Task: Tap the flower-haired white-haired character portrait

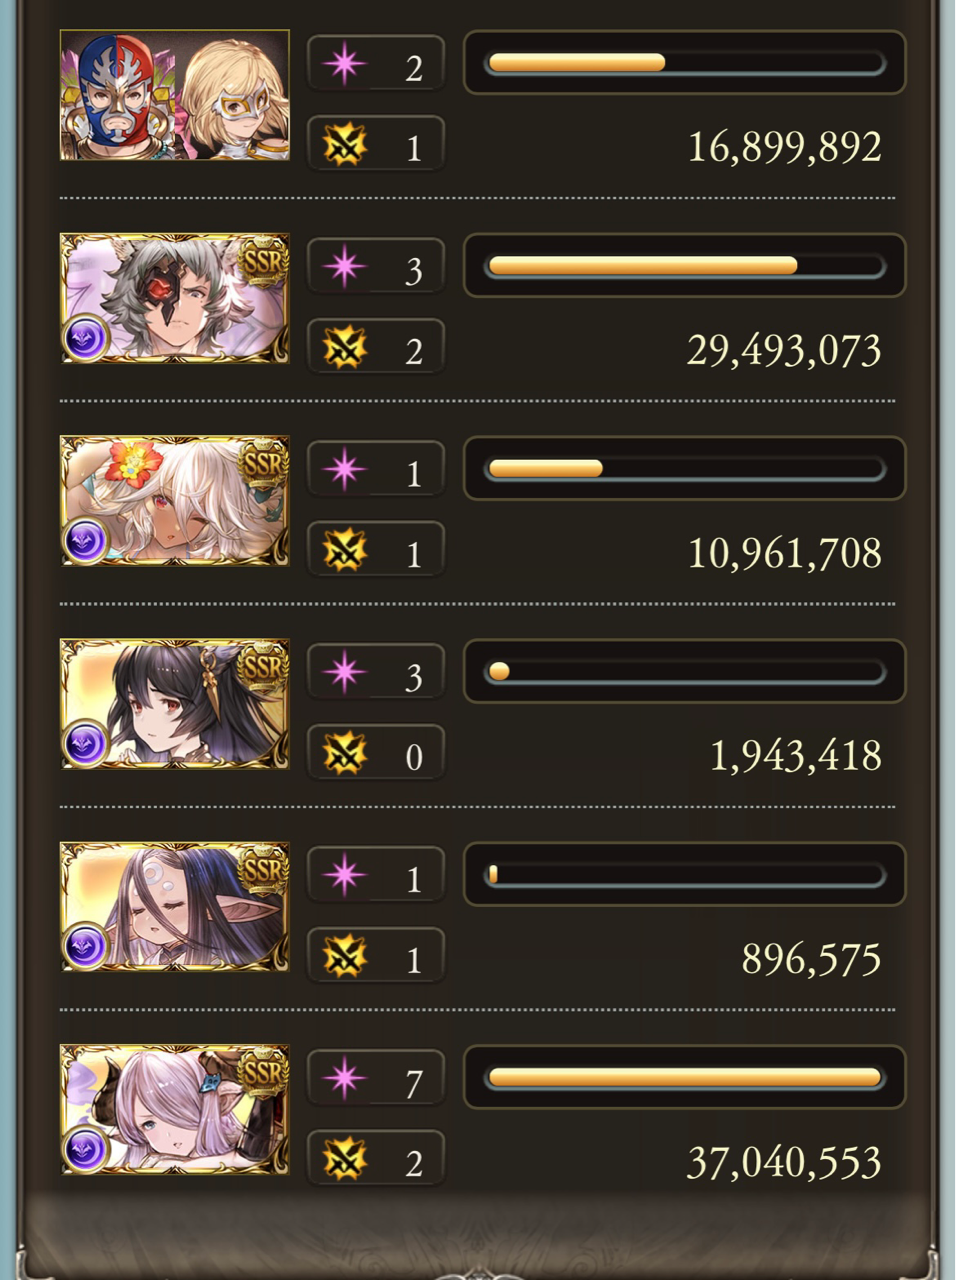Action: coord(175,501)
